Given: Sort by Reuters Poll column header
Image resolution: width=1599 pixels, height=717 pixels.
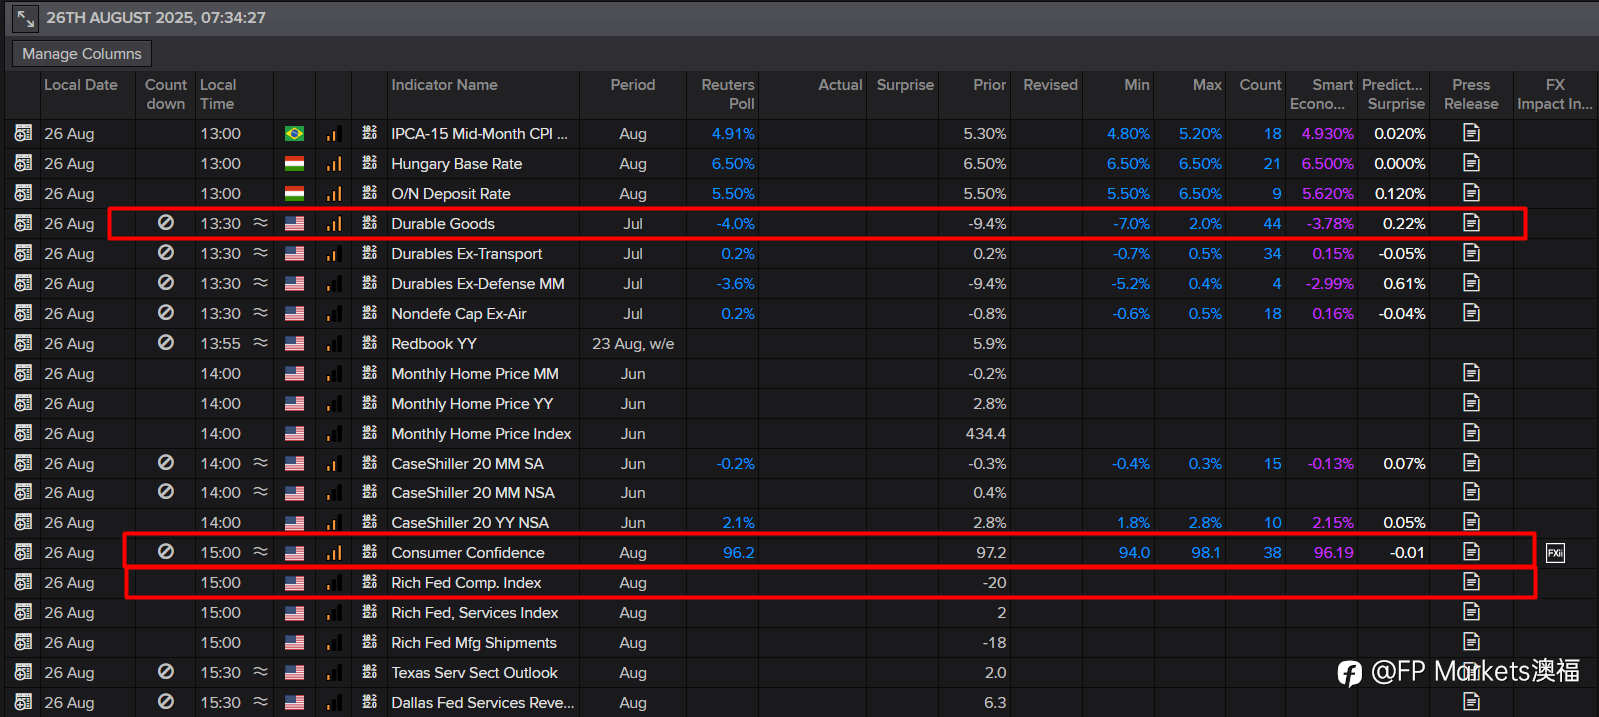Looking at the screenshot, I should point(727,94).
